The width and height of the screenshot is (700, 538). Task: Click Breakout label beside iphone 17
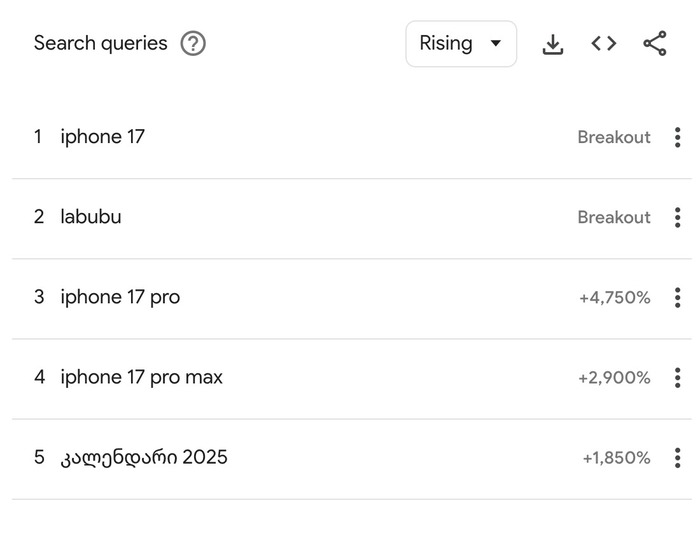[613, 138]
